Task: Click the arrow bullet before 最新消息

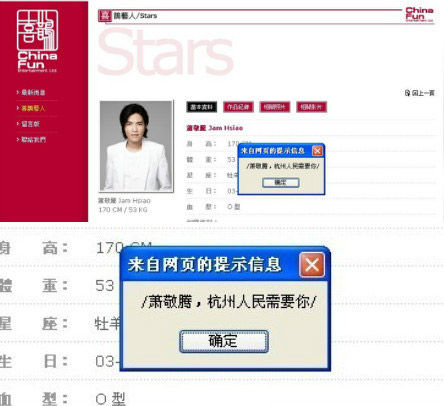Action: coord(18,92)
